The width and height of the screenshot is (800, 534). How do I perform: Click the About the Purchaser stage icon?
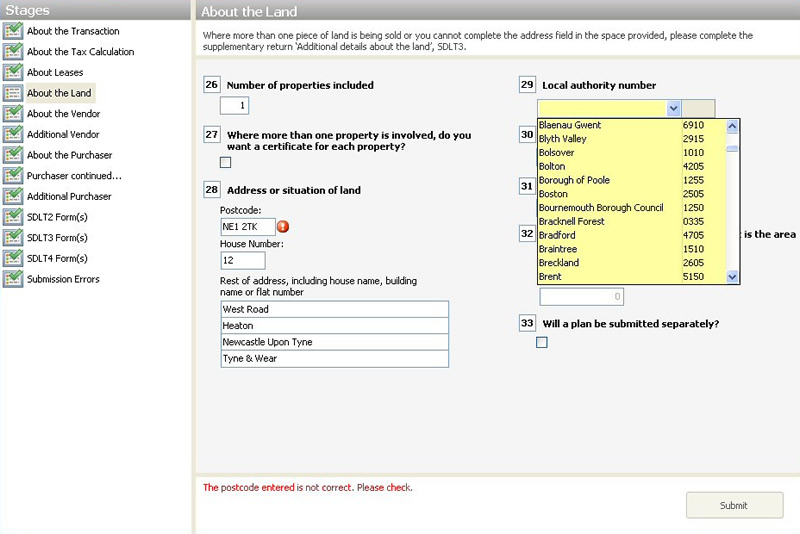point(13,155)
